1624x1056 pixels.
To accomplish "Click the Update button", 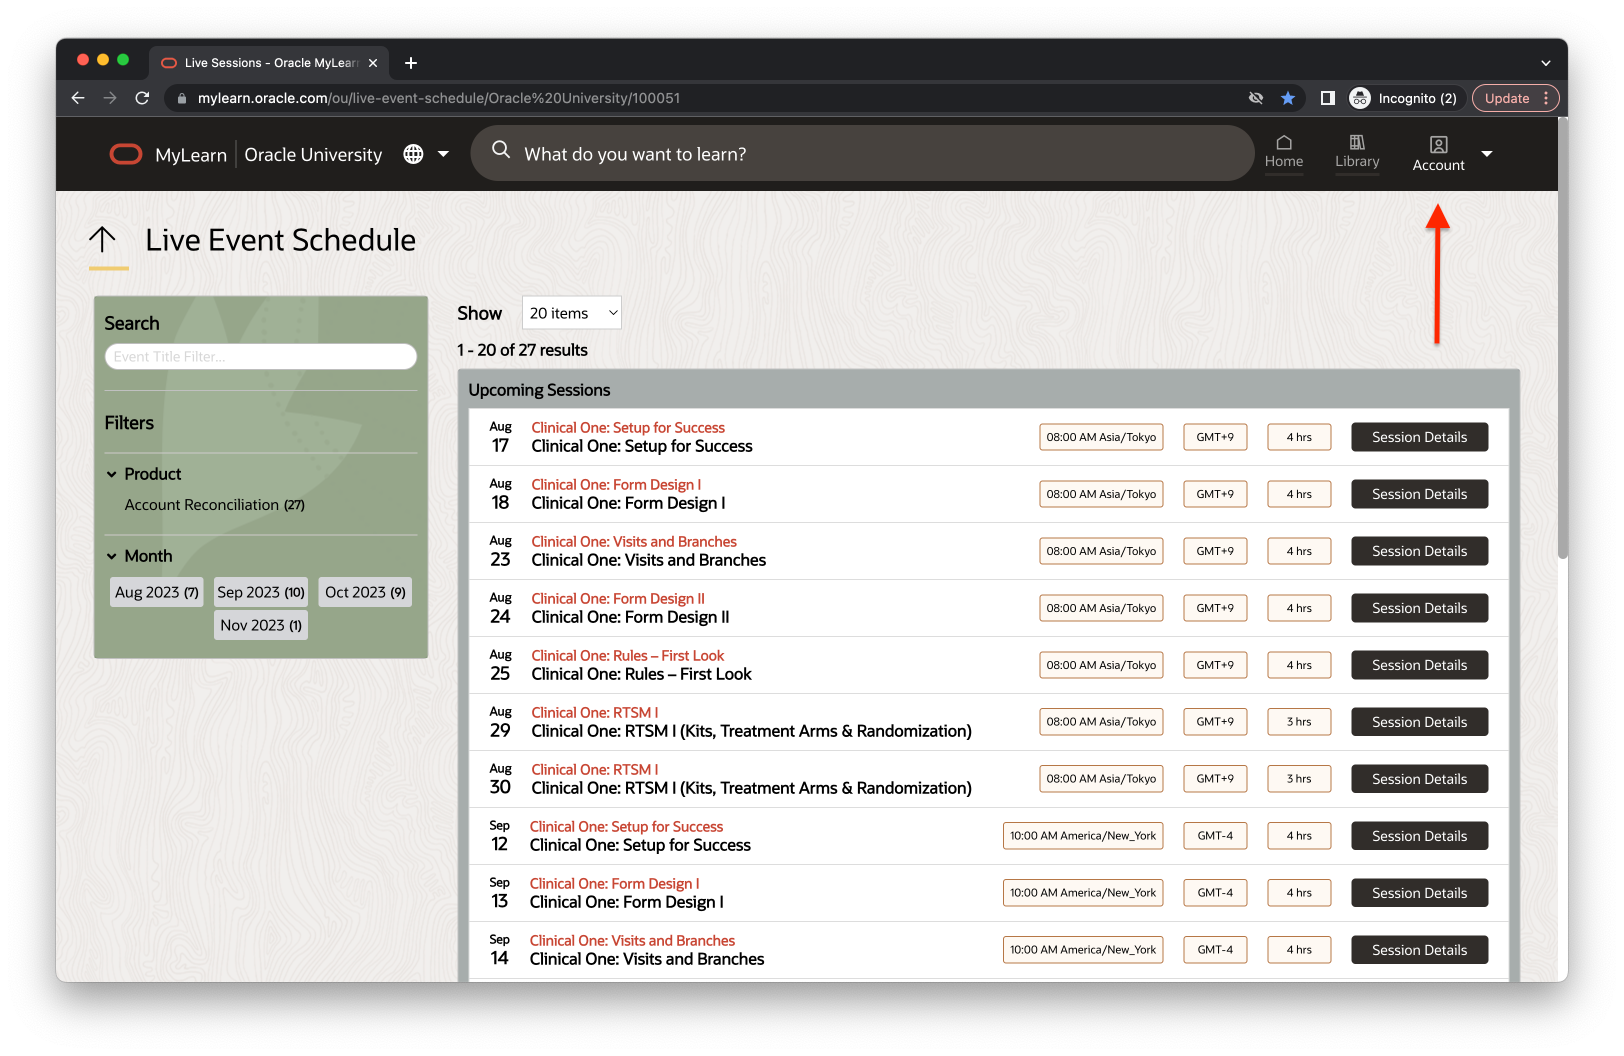I will click(x=1514, y=98).
